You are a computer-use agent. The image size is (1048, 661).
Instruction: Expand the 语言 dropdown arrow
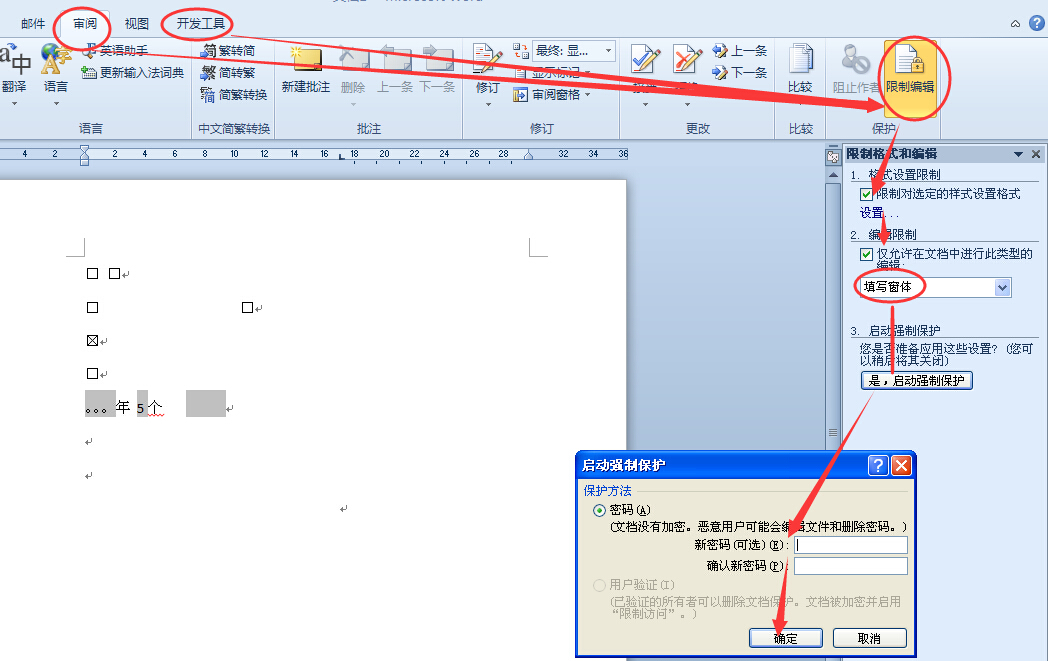(x=56, y=104)
